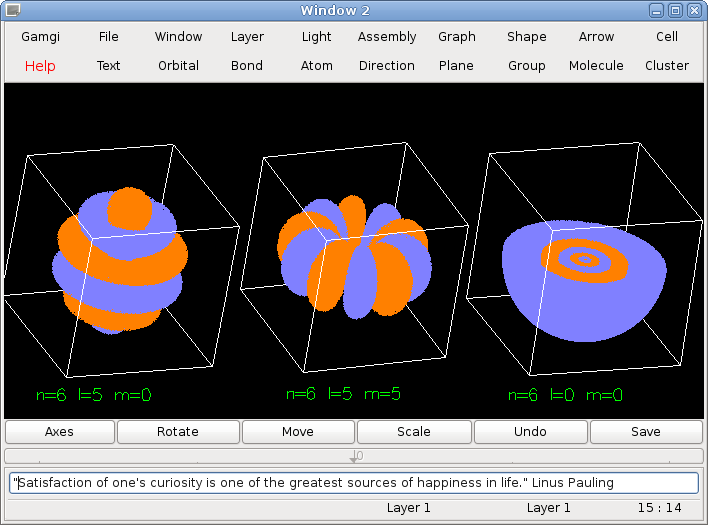Click the Move button

[x=298, y=432]
